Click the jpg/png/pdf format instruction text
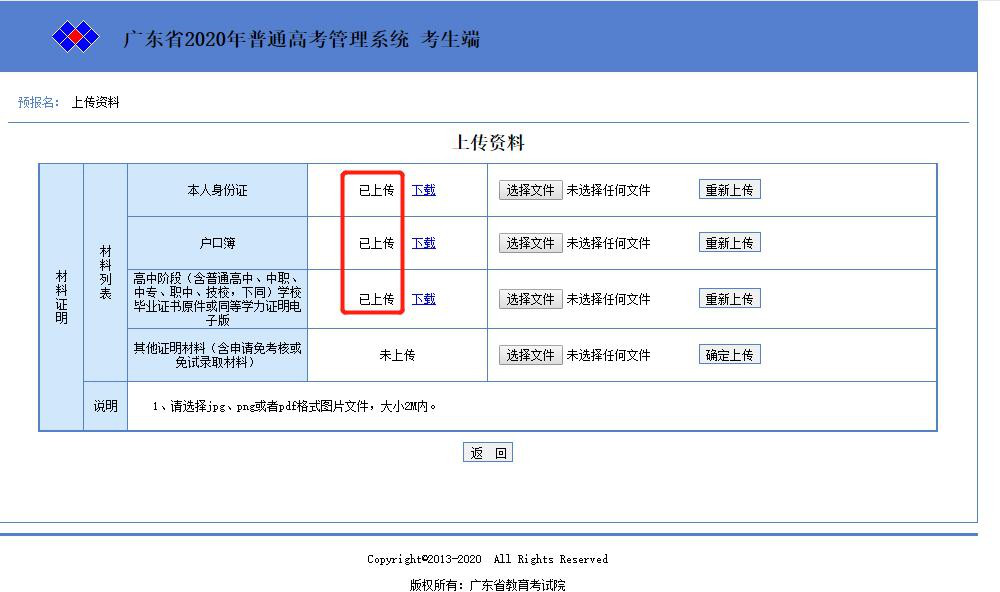 (x=294, y=406)
